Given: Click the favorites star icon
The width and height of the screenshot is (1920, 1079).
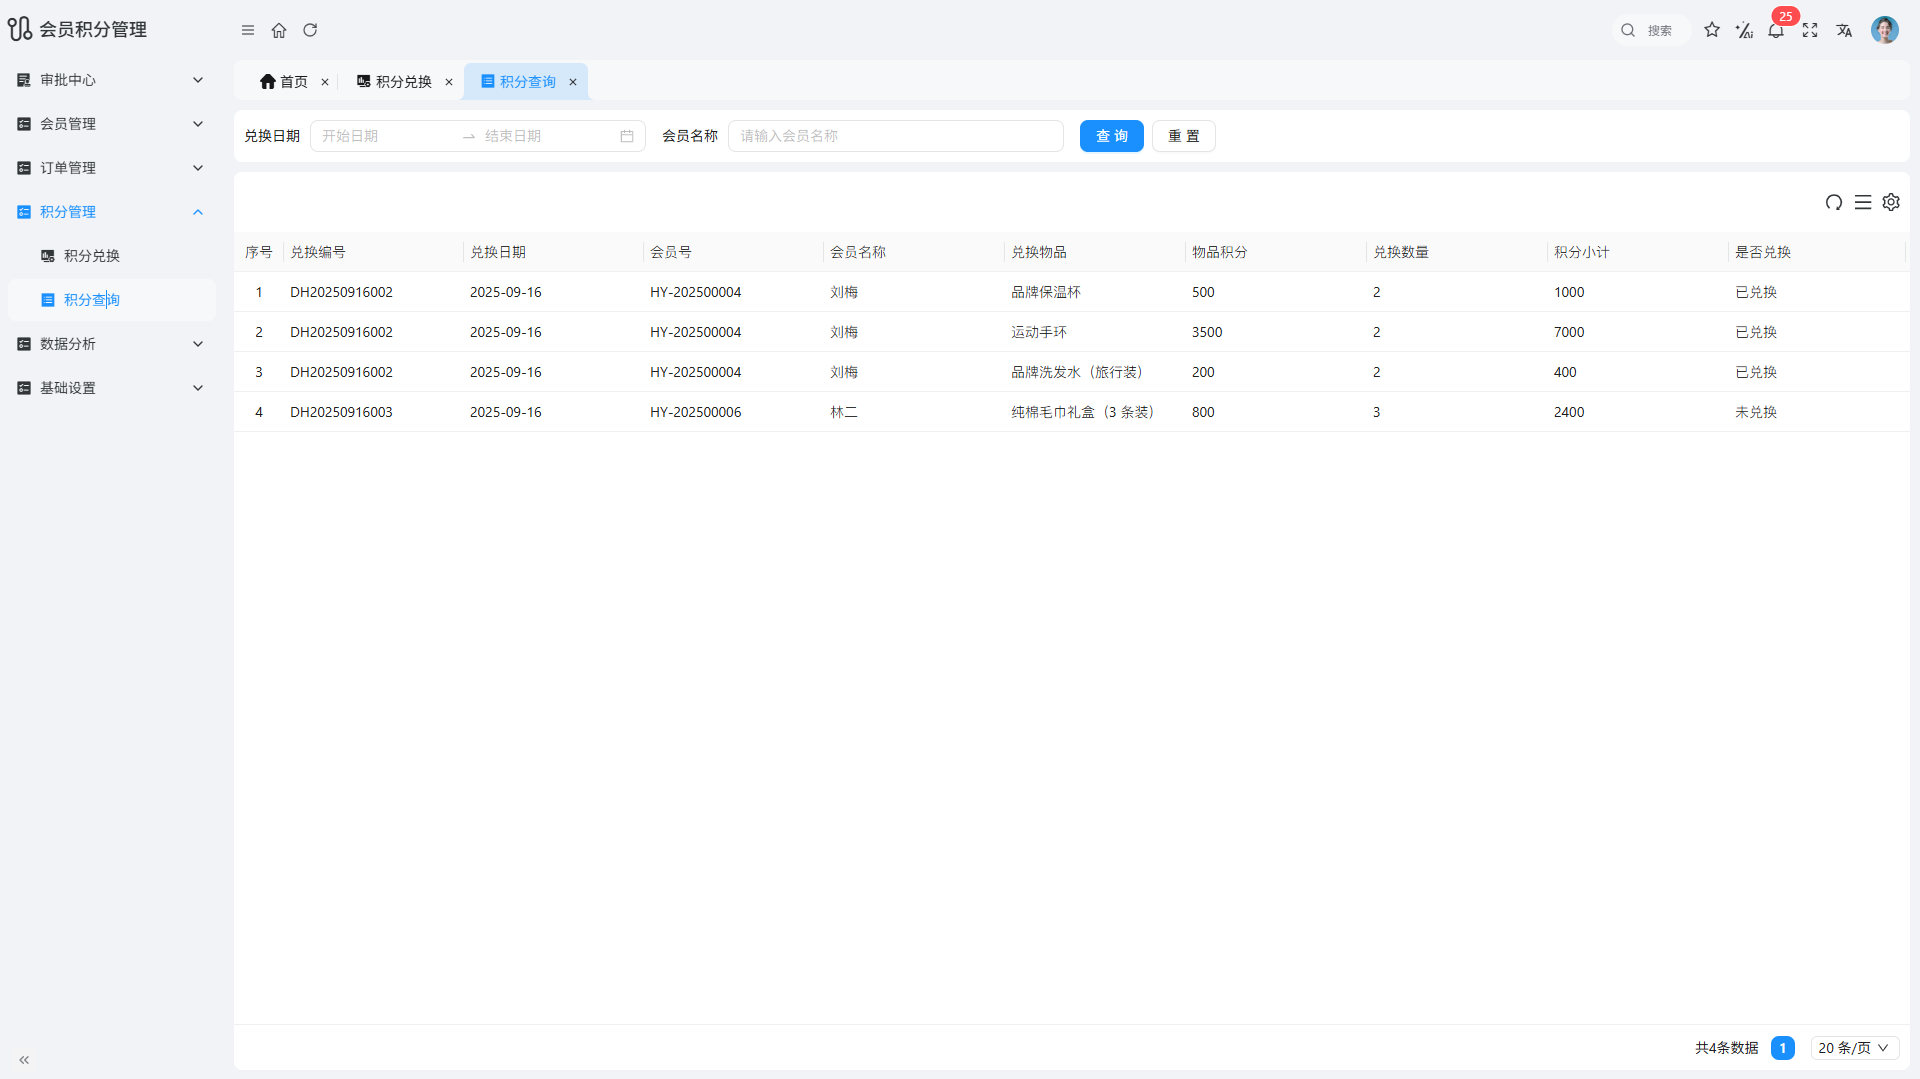Looking at the screenshot, I should 1712,31.
